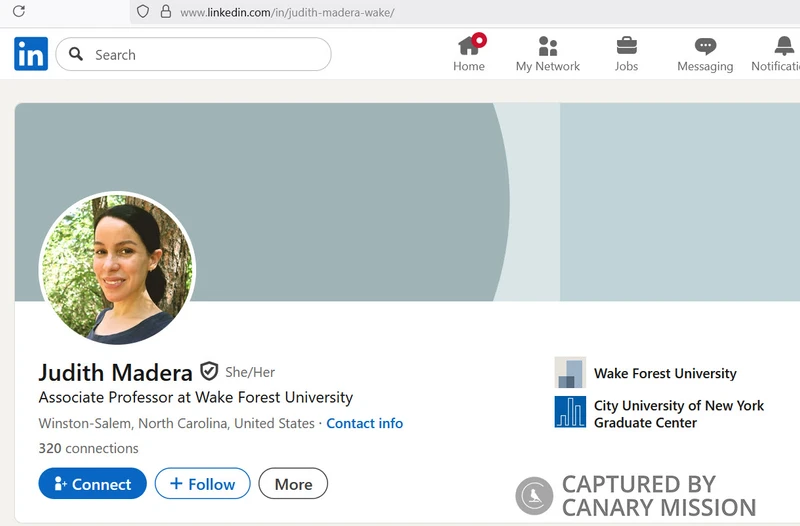The width and height of the screenshot is (800, 526).
Task: Open the Contact info link
Action: coord(364,423)
